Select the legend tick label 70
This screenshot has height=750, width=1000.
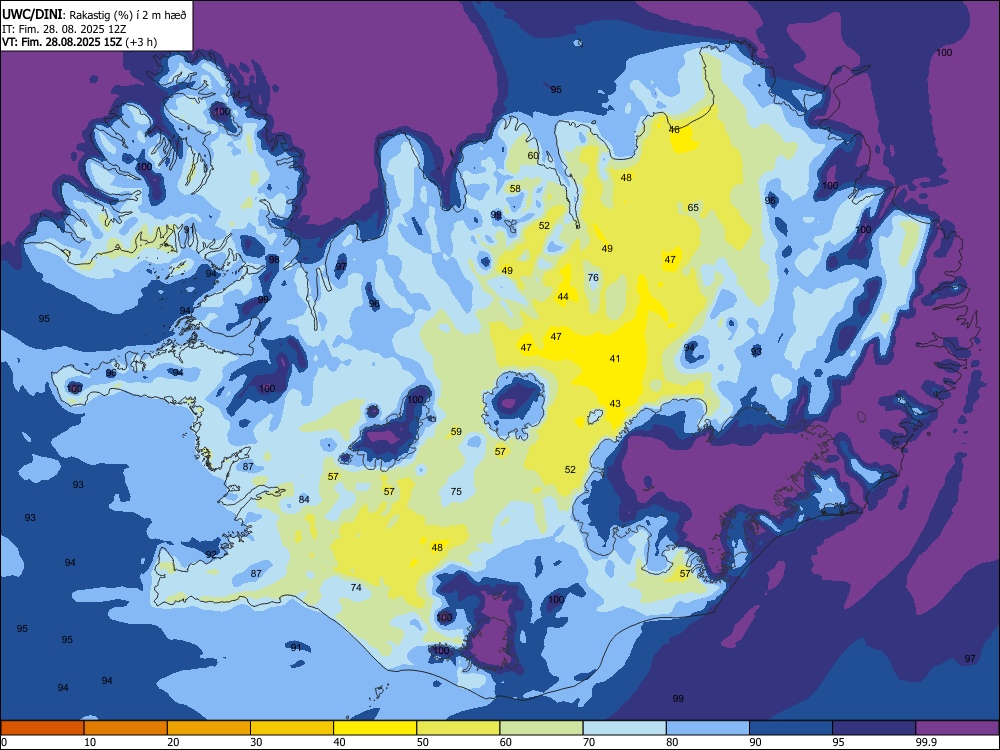coord(589,742)
